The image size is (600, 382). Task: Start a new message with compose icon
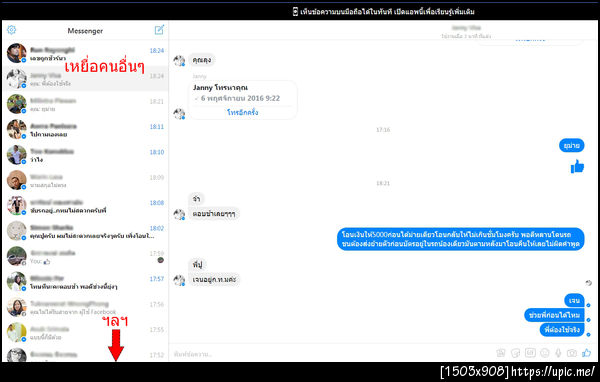coord(159,30)
